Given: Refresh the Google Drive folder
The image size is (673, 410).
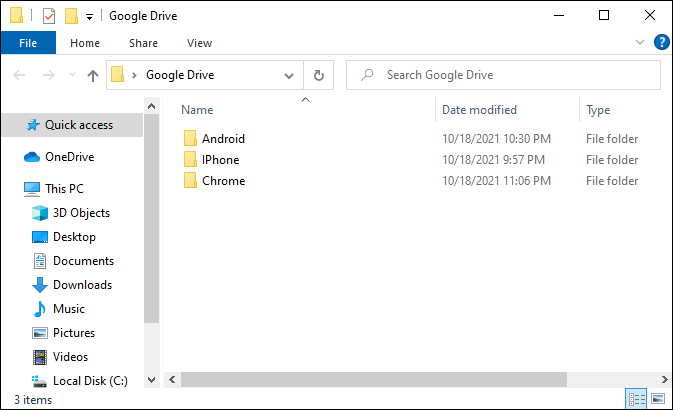Looking at the screenshot, I should [x=318, y=76].
